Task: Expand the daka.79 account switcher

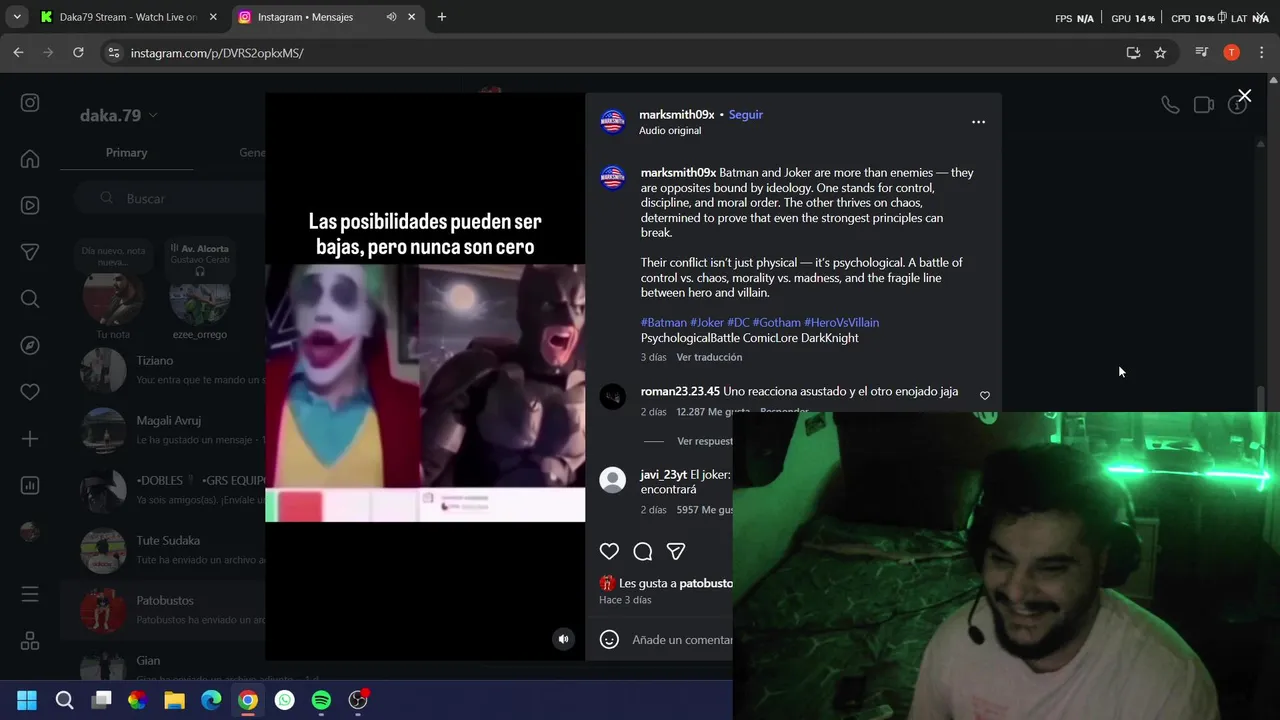Action: coord(119,115)
